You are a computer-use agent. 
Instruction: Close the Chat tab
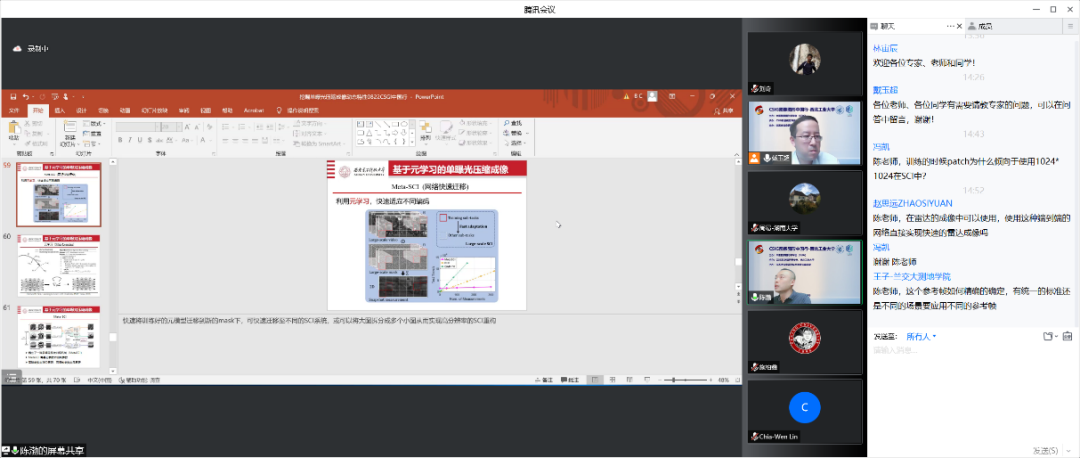coord(959,25)
